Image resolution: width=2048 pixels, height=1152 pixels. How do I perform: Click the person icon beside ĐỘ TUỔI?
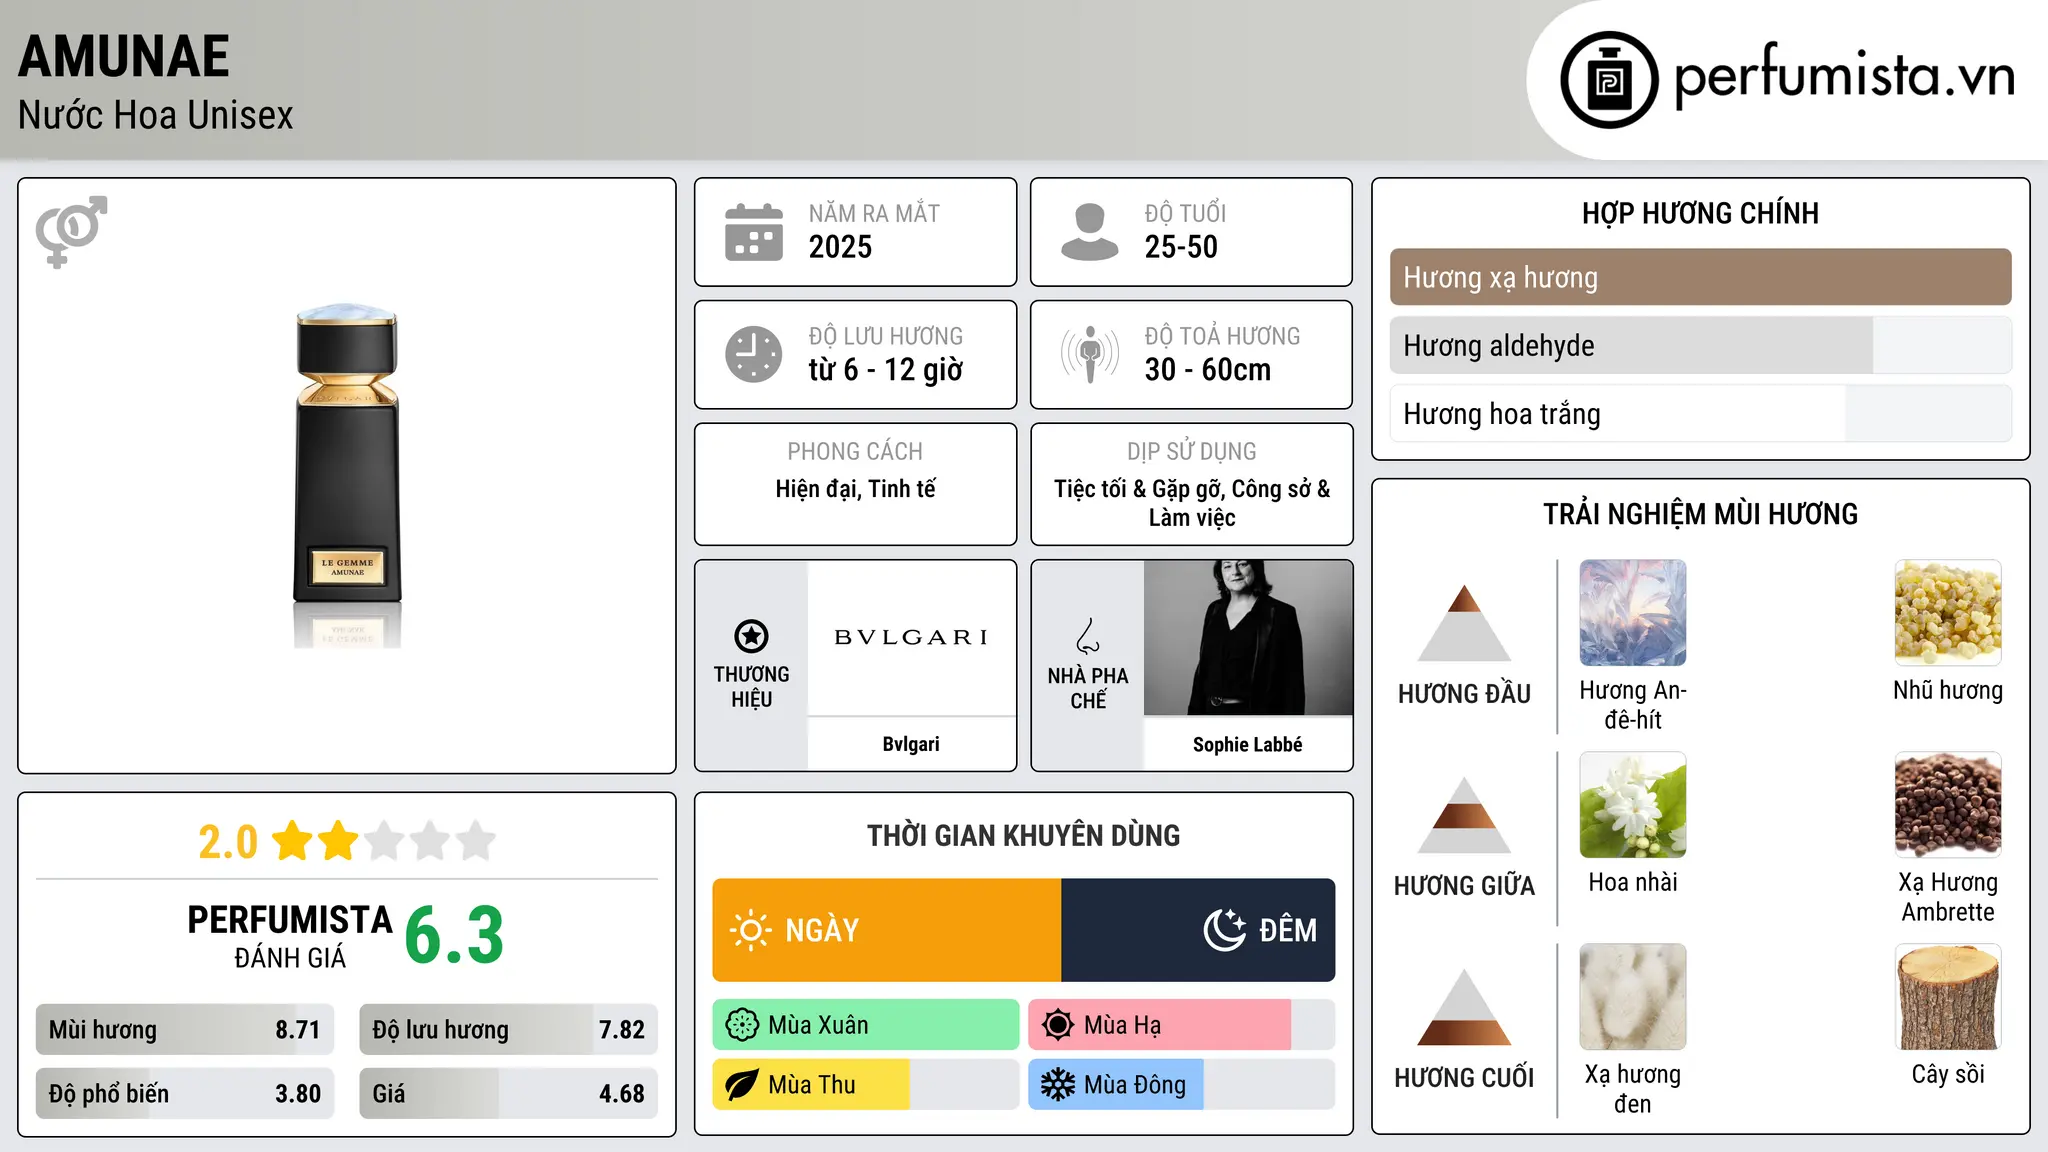point(1090,232)
